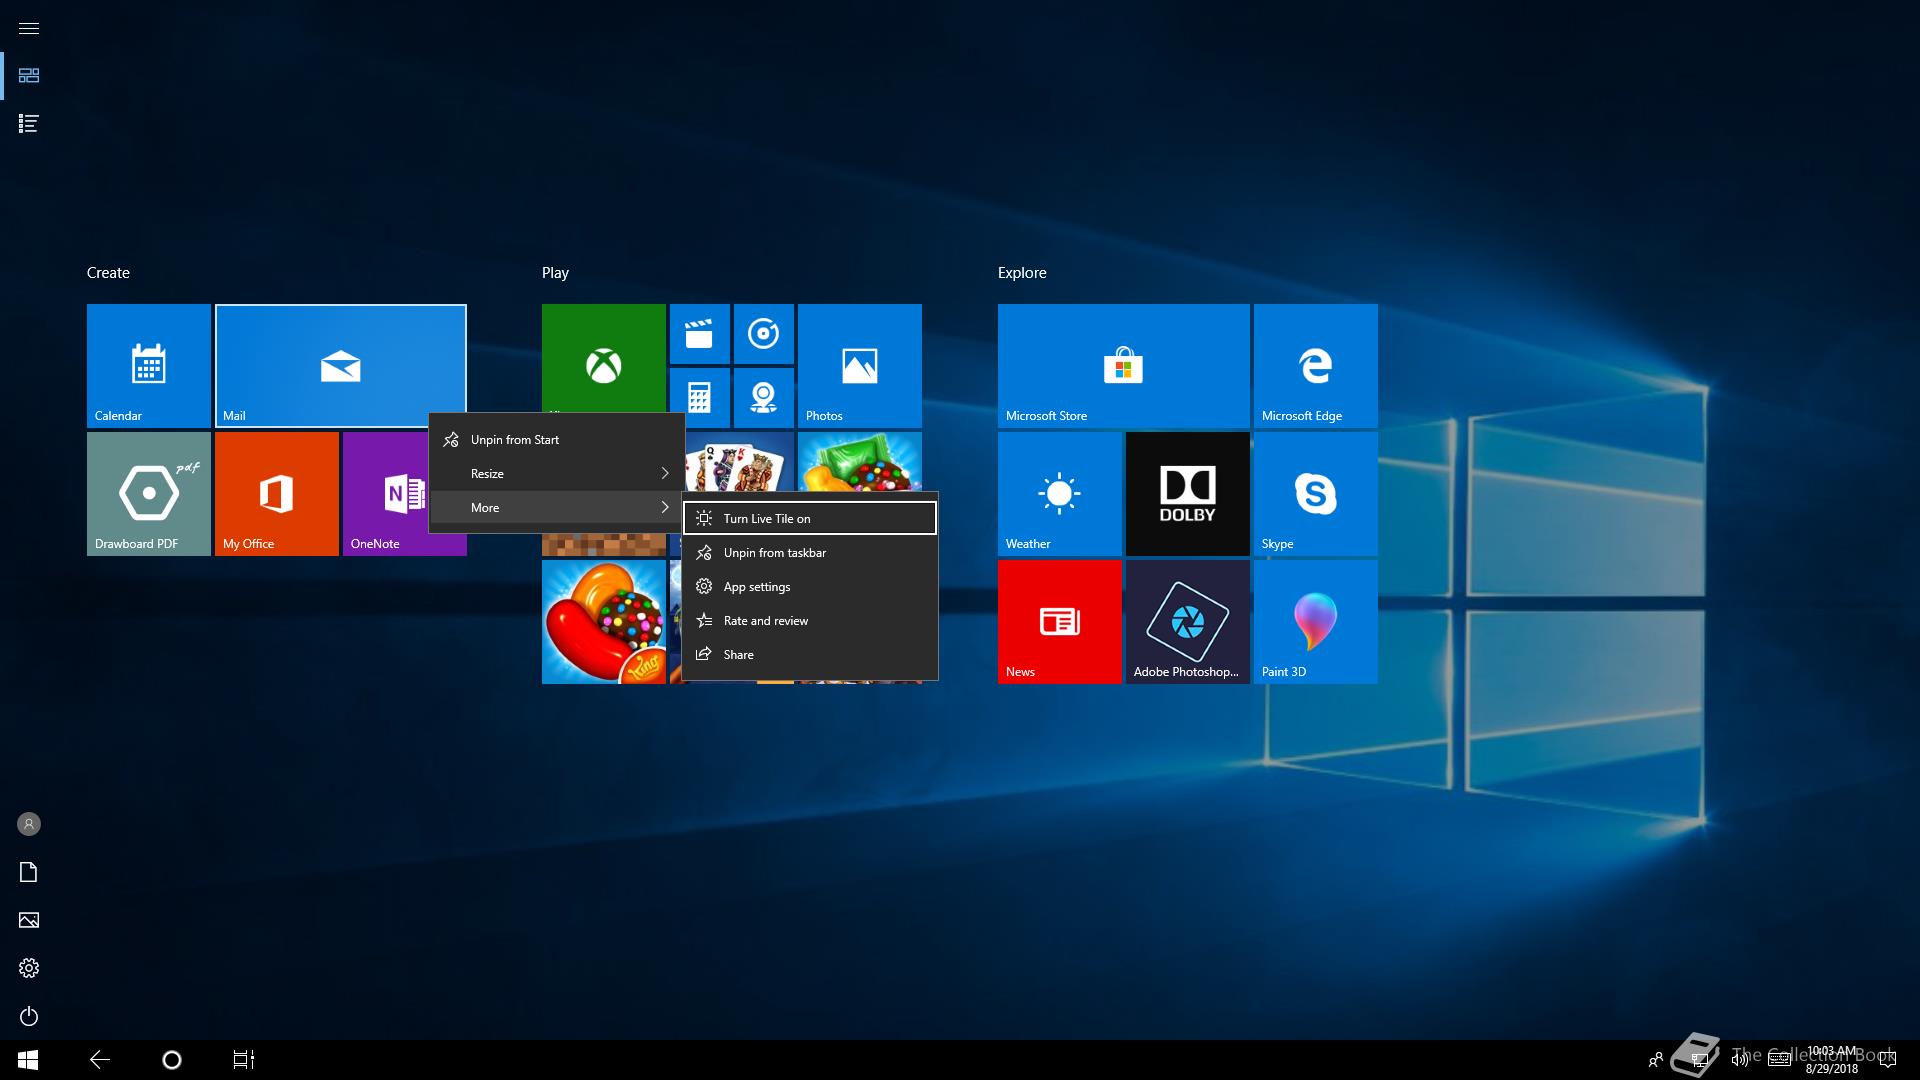Open the Solitaire cards tile

[x=740, y=462]
